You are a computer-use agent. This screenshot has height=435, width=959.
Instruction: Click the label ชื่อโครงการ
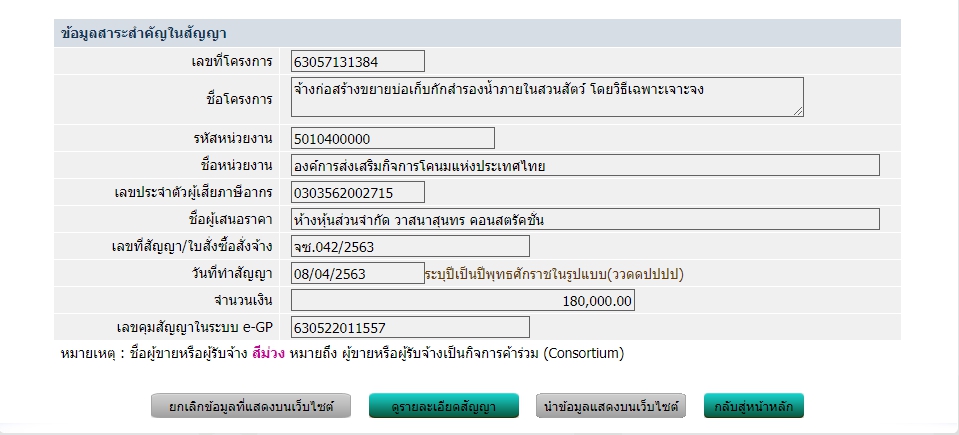point(239,99)
